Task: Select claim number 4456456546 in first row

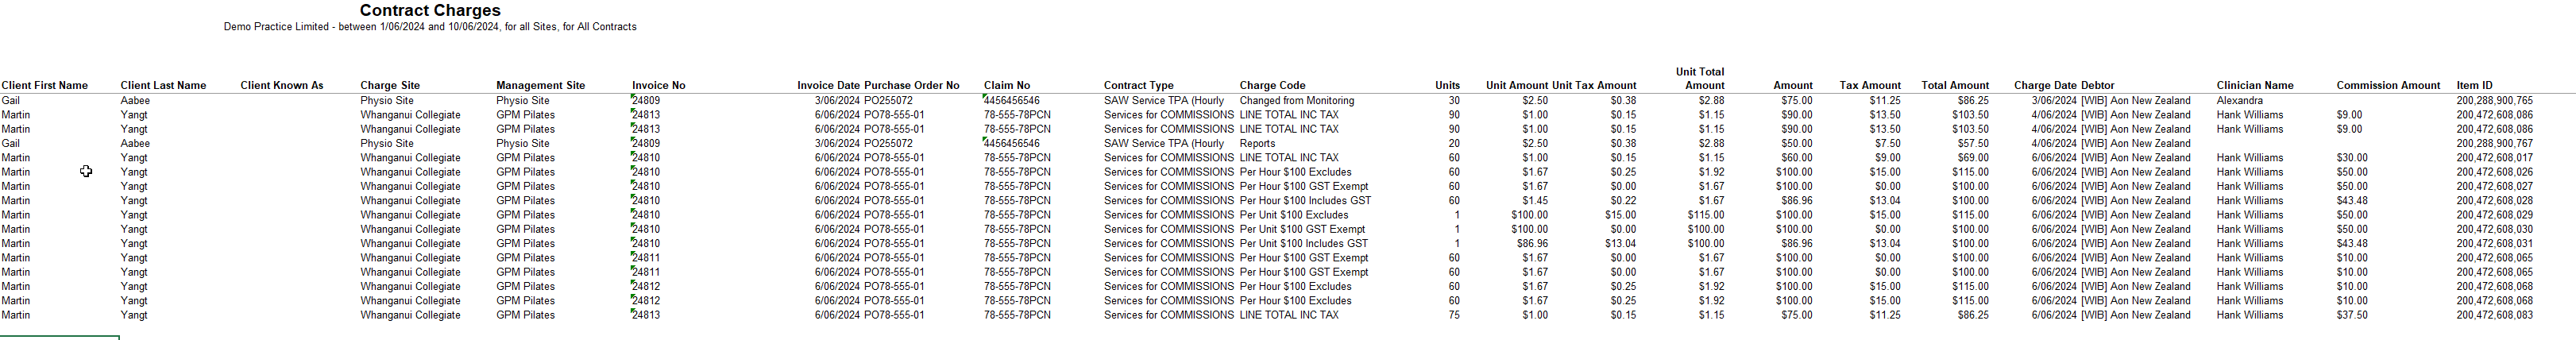Action: pos(1012,100)
